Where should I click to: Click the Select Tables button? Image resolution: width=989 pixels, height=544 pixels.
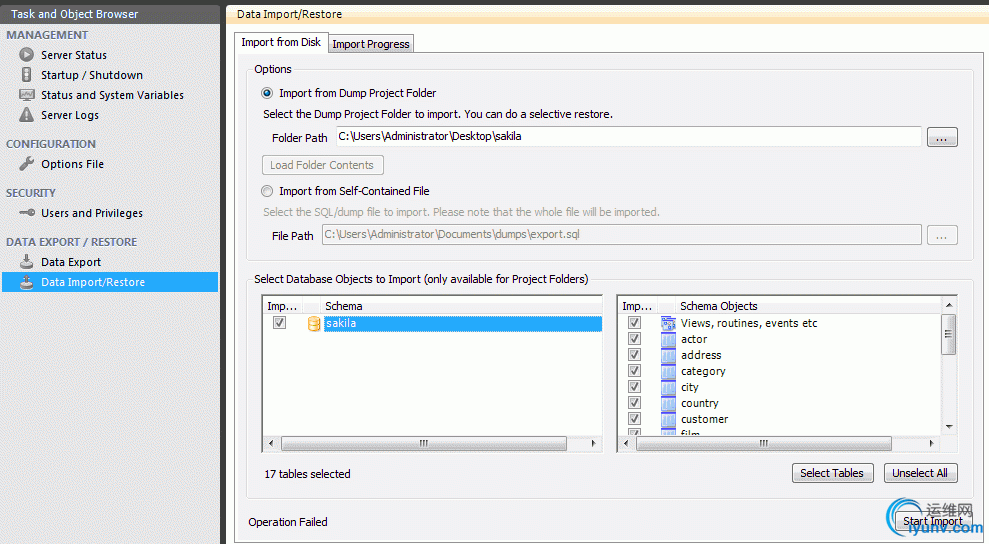coord(832,473)
